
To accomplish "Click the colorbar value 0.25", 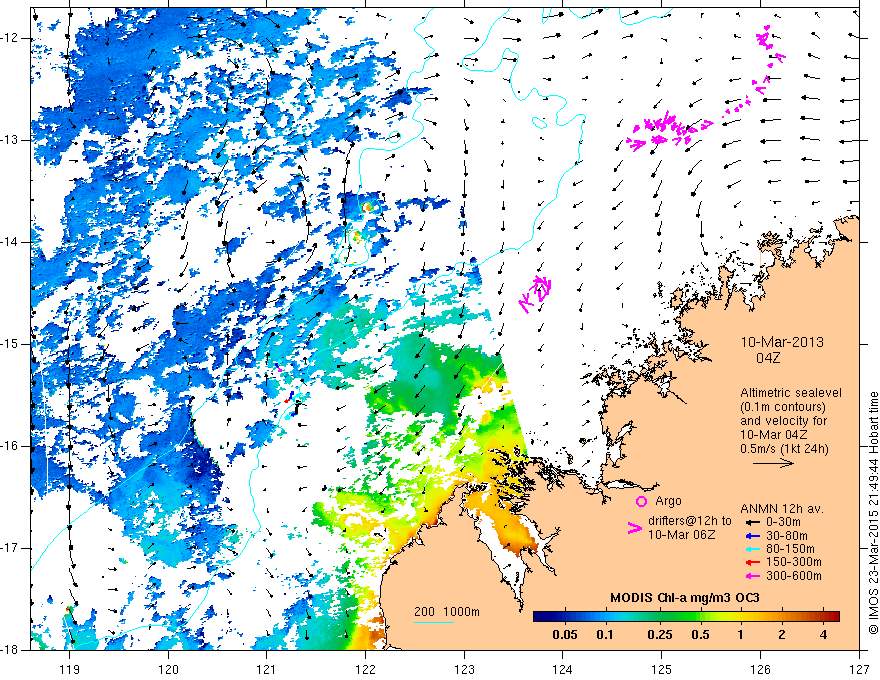I will [660, 635].
